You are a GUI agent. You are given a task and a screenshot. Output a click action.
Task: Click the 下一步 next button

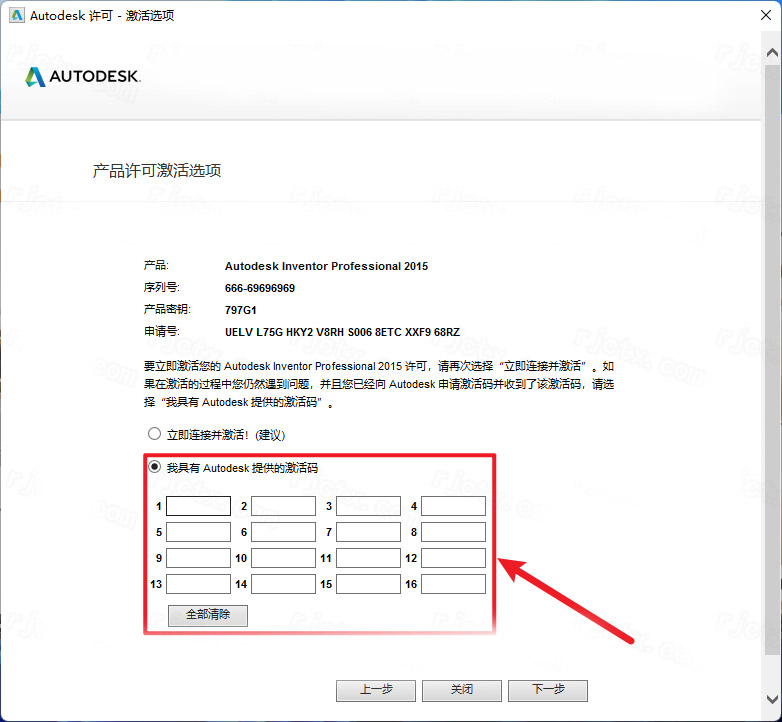pos(548,691)
